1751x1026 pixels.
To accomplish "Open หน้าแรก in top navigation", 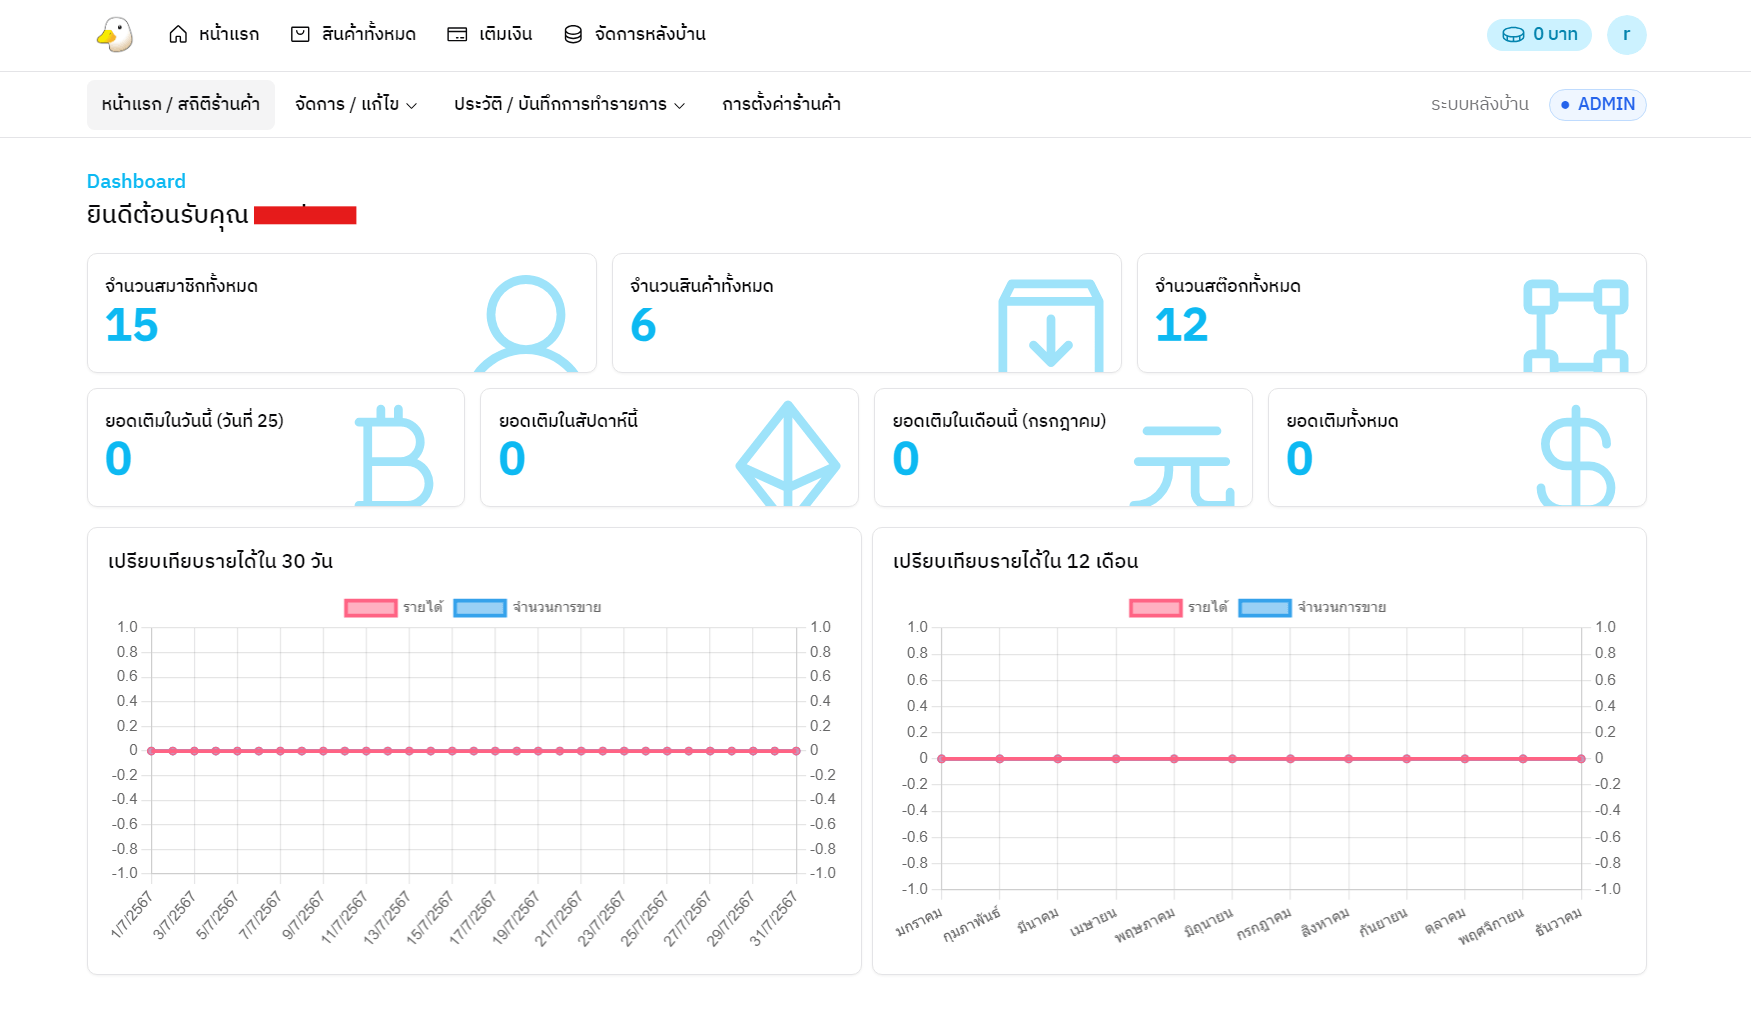I will point(214,34).
